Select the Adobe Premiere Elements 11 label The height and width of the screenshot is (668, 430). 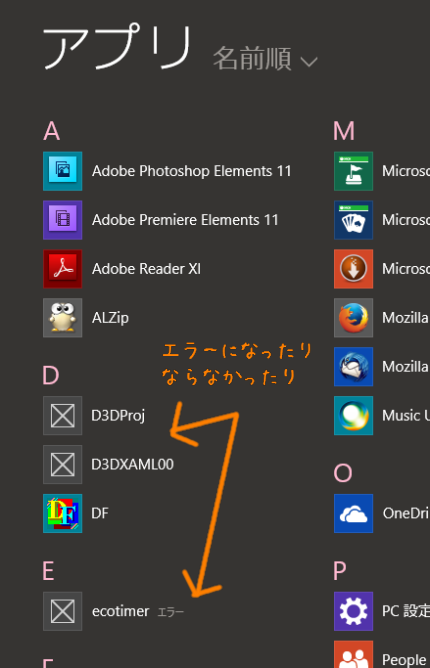185,220
